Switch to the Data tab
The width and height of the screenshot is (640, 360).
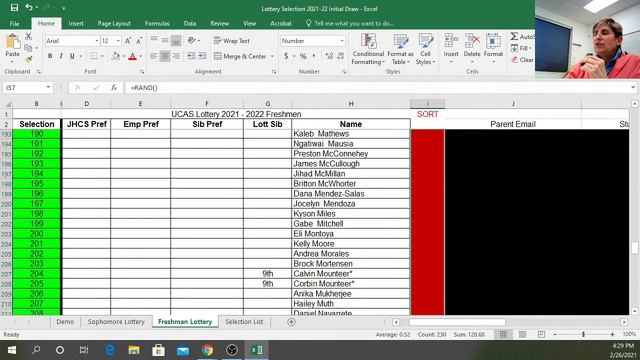click(189, 23)
